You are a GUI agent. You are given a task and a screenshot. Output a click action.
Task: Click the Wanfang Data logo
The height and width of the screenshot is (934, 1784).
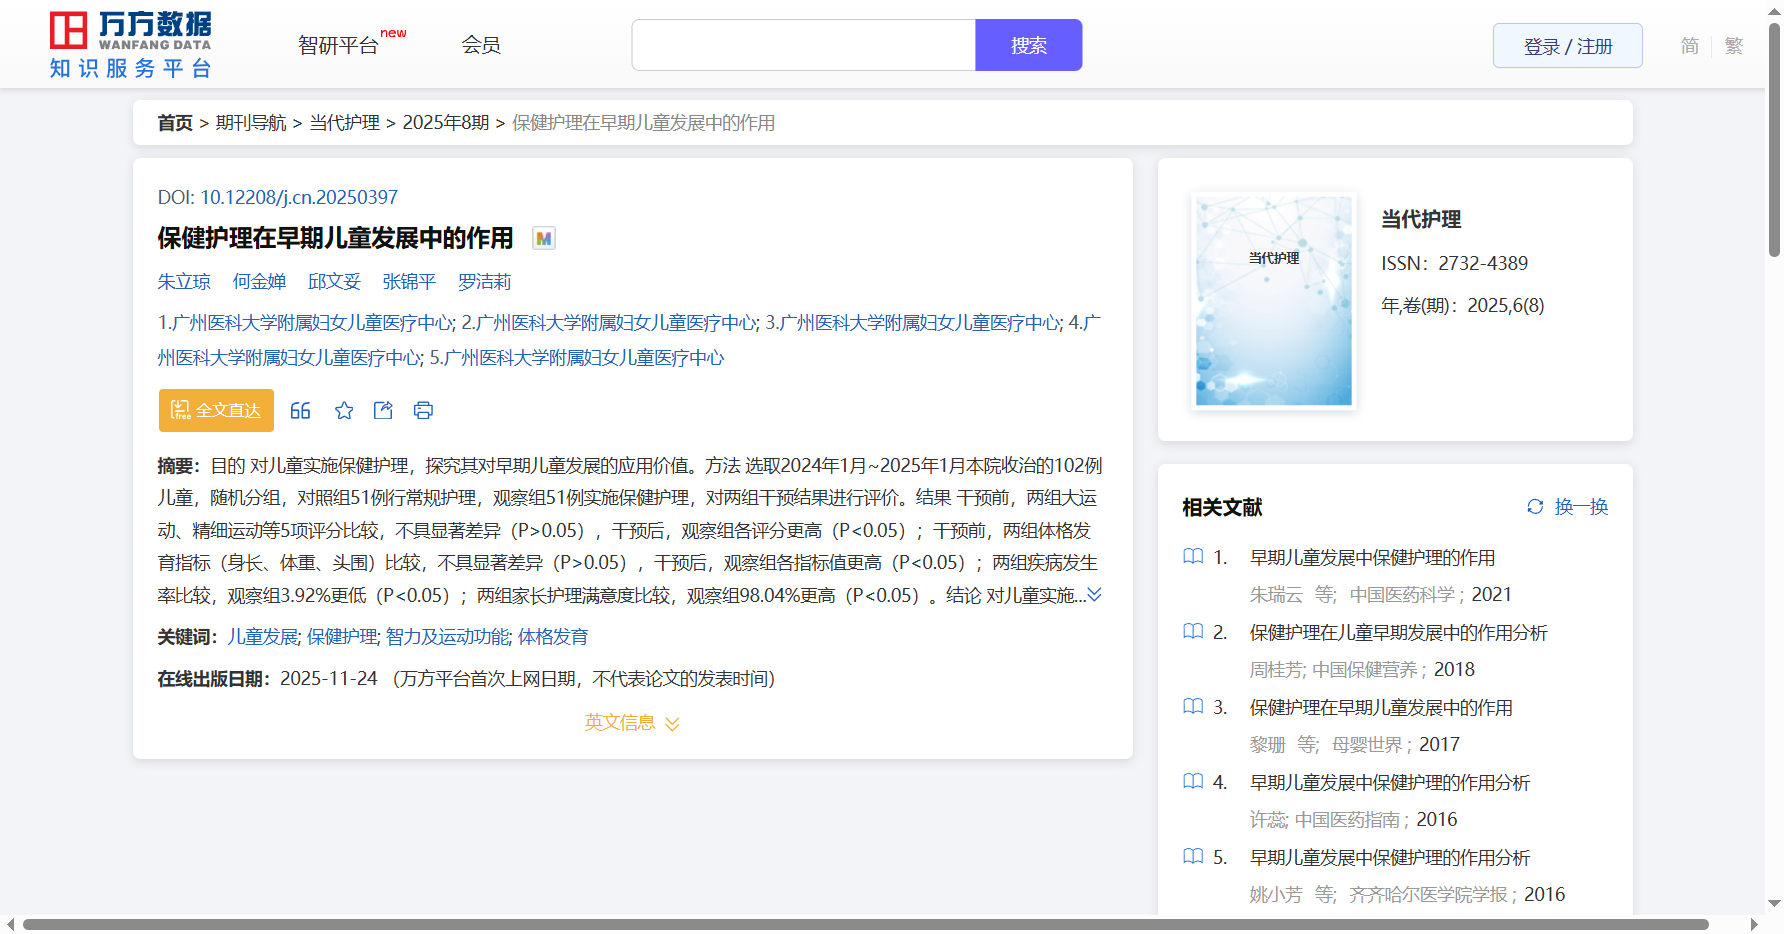point(131,45)
